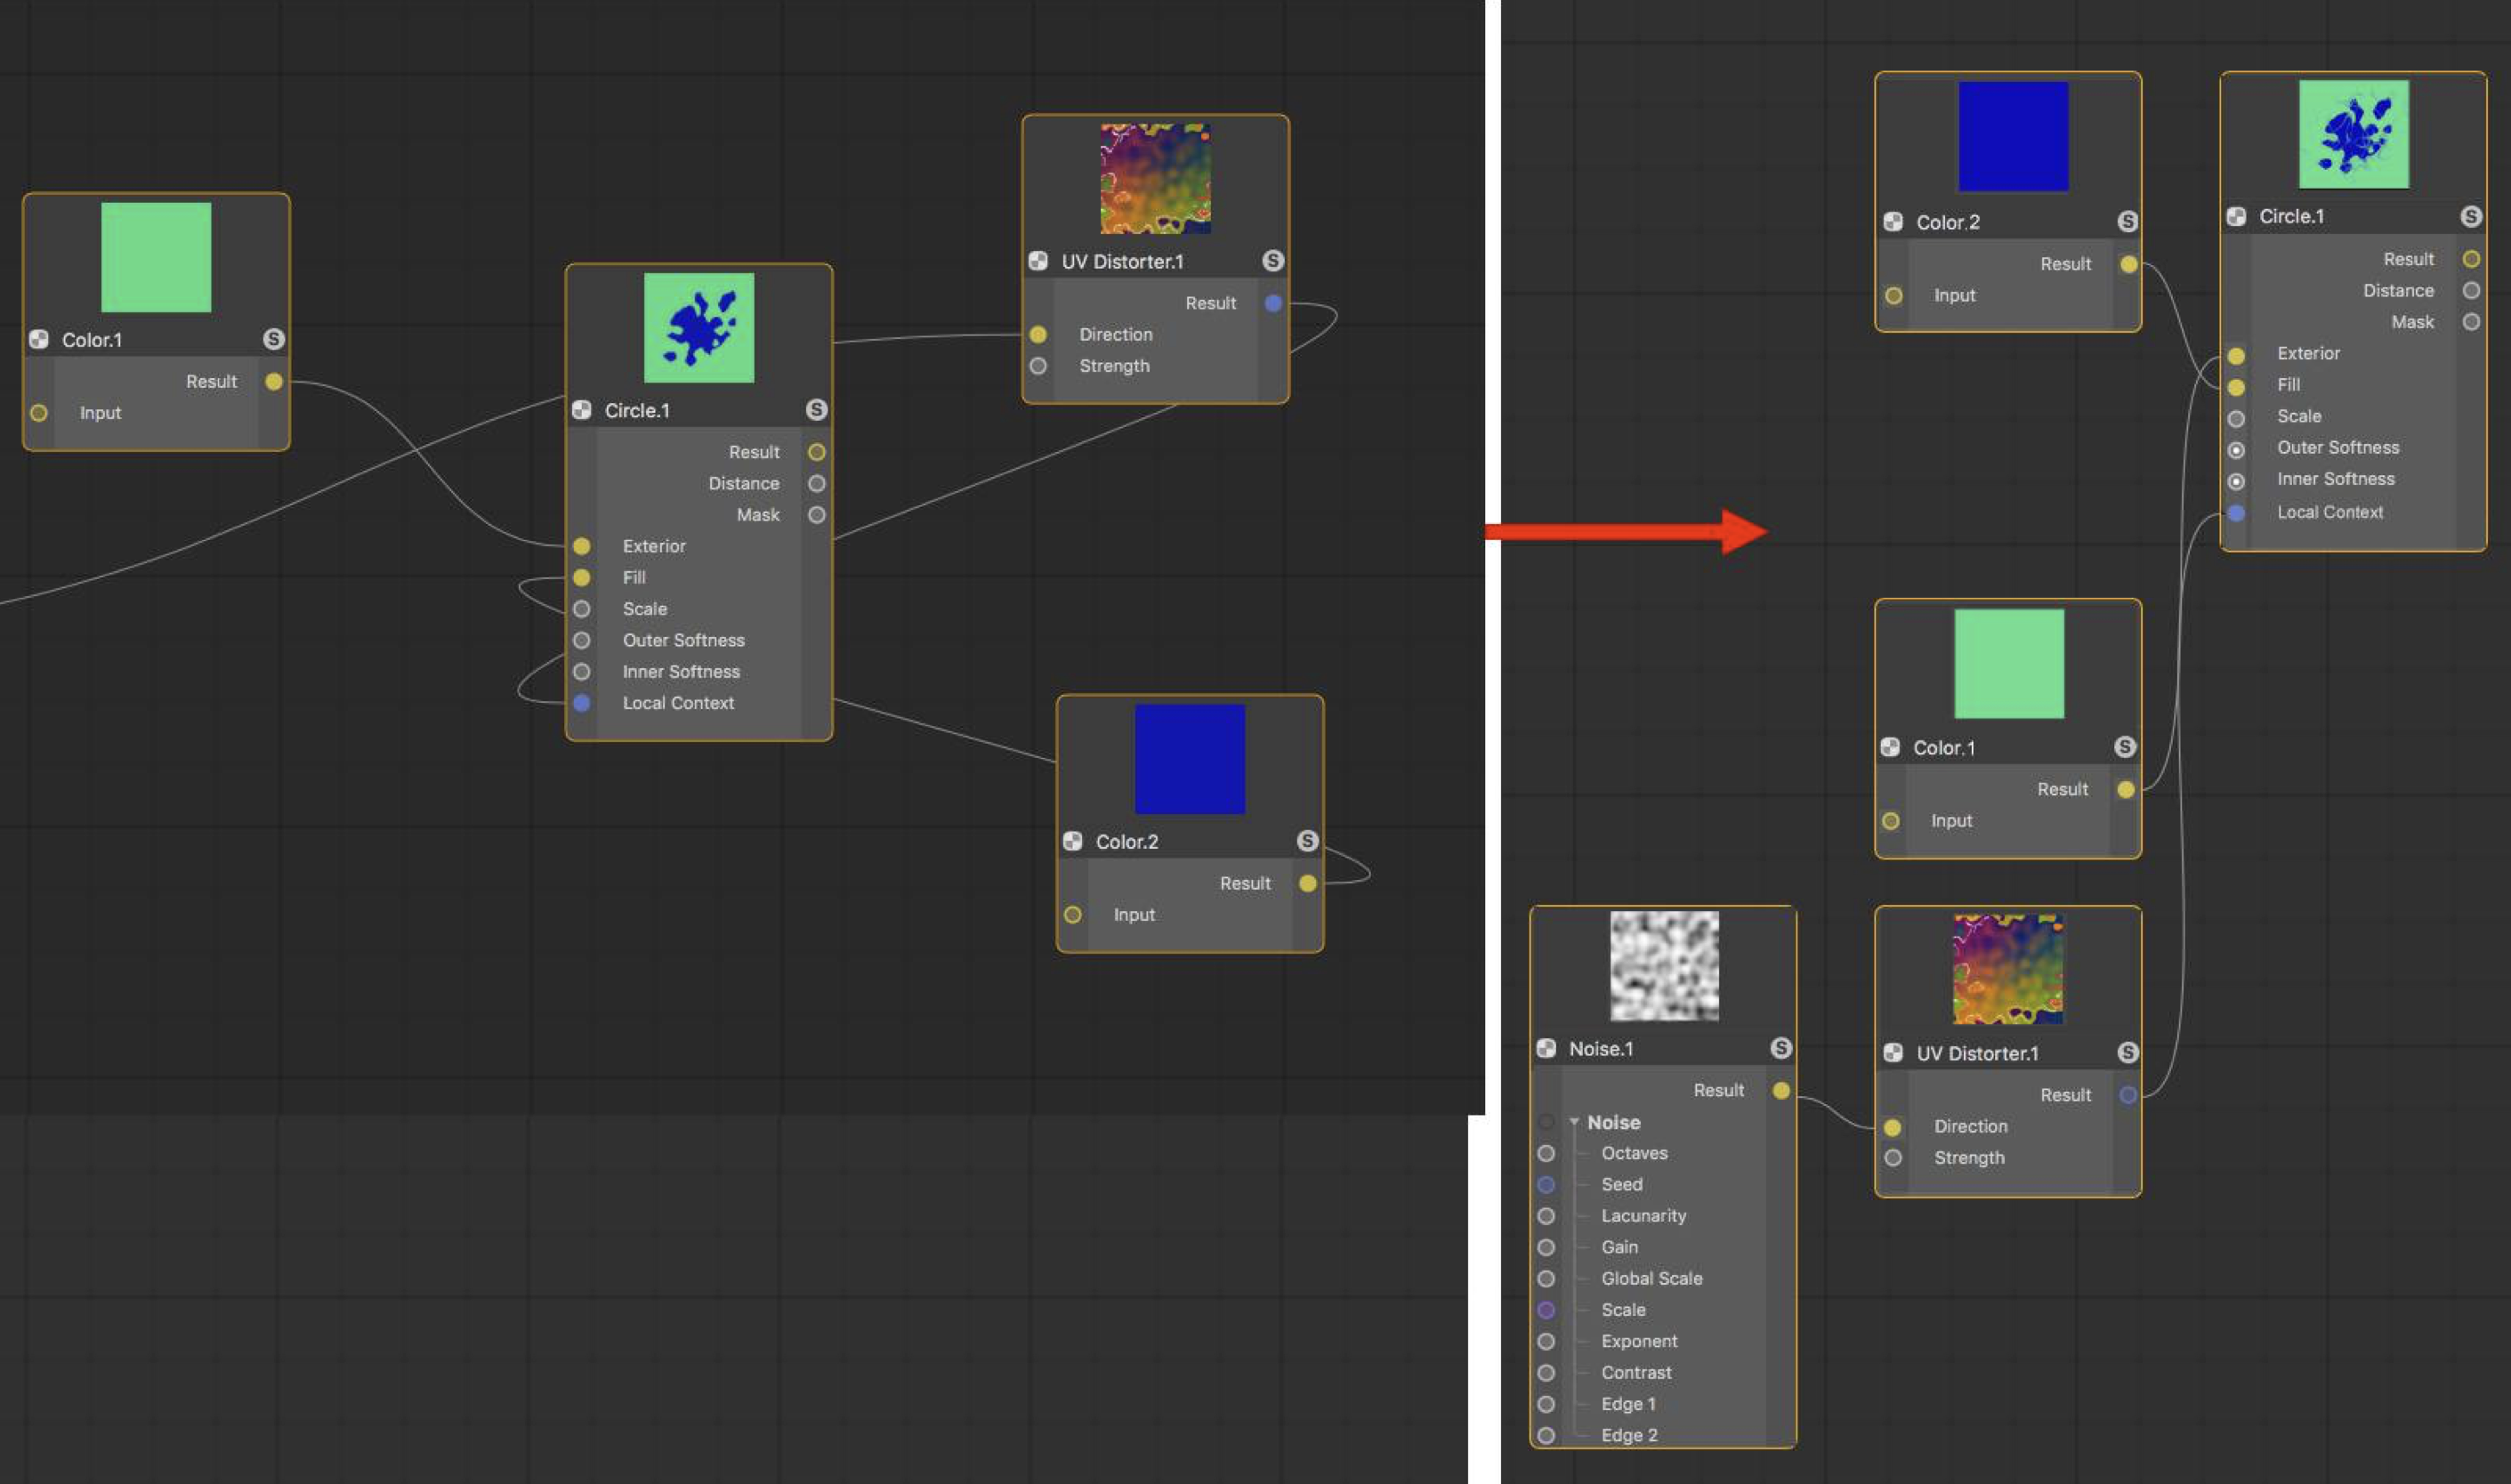The width and height of the screenshot is (2511, 1484).
Task: Click the Color.2 node type icon in right graph
Action: click(x=1892, y=222)
